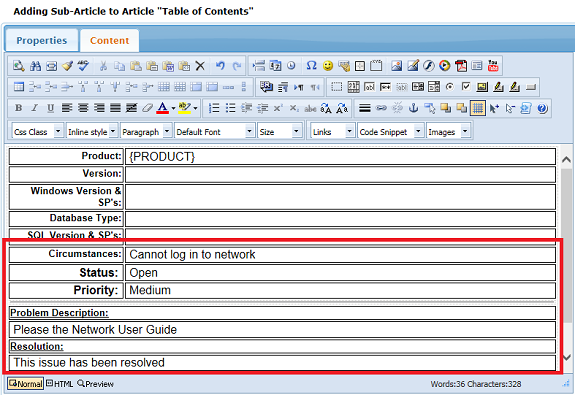This screenshot has height=395, width=575.
Task: Toggle subscript formatting
Action: point(294,108)
